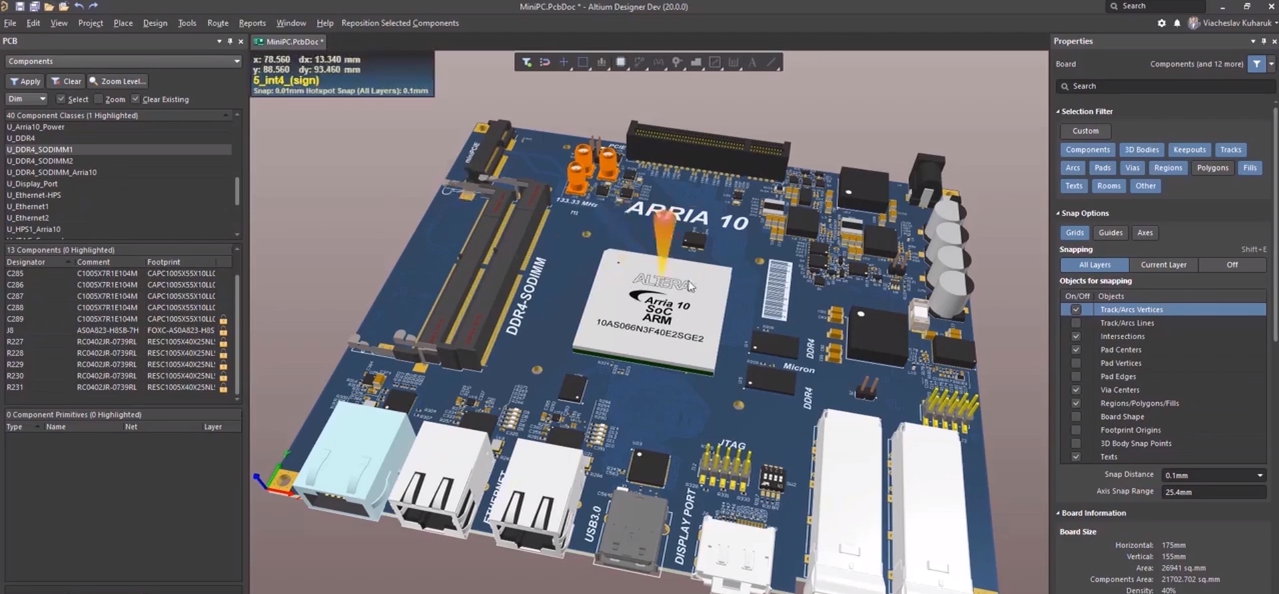This screenshot has height=594, width=1279.
Task: Click the Apply button in PCB panel
Action: 25,81
